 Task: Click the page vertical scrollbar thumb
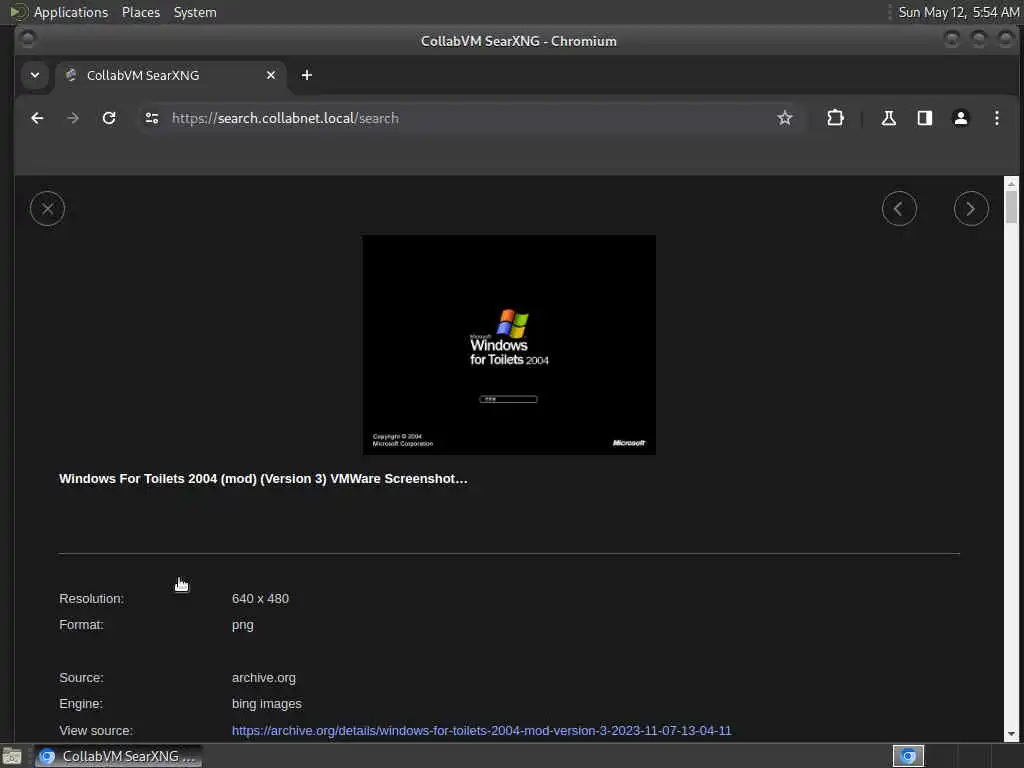1011,206
